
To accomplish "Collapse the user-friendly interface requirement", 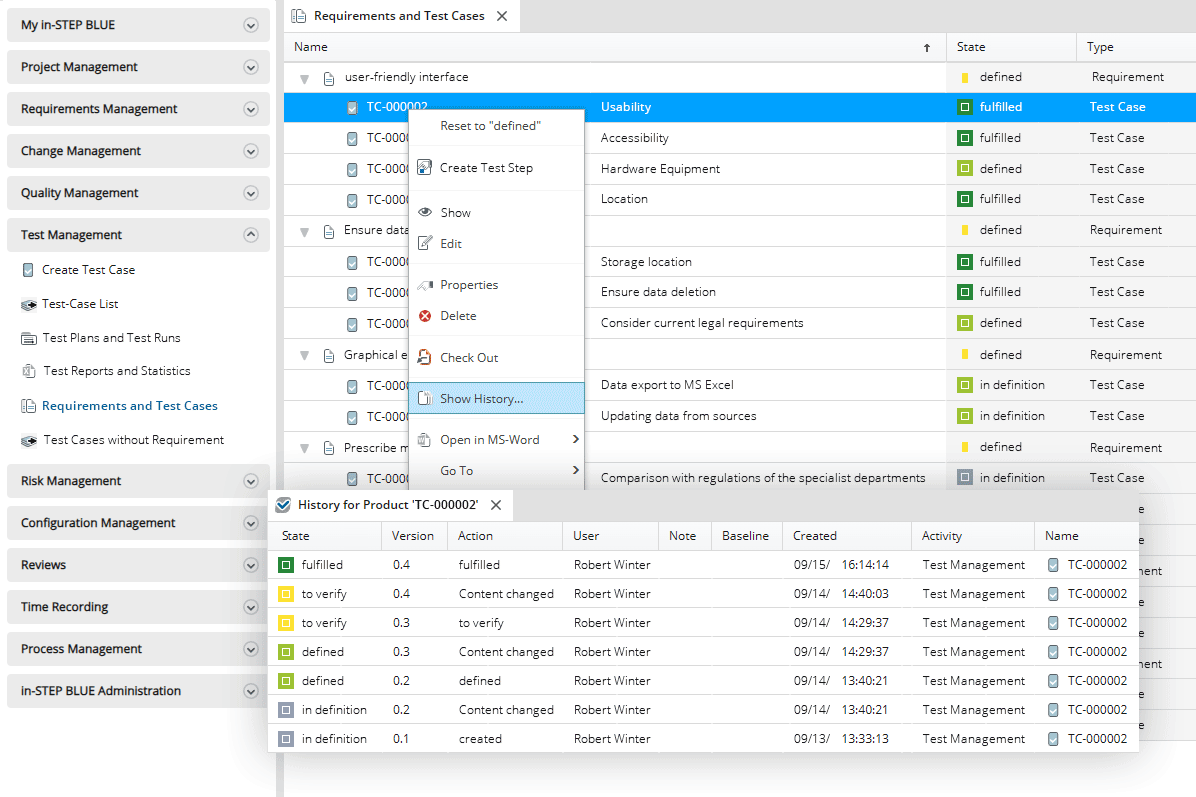I will point(305,78).
